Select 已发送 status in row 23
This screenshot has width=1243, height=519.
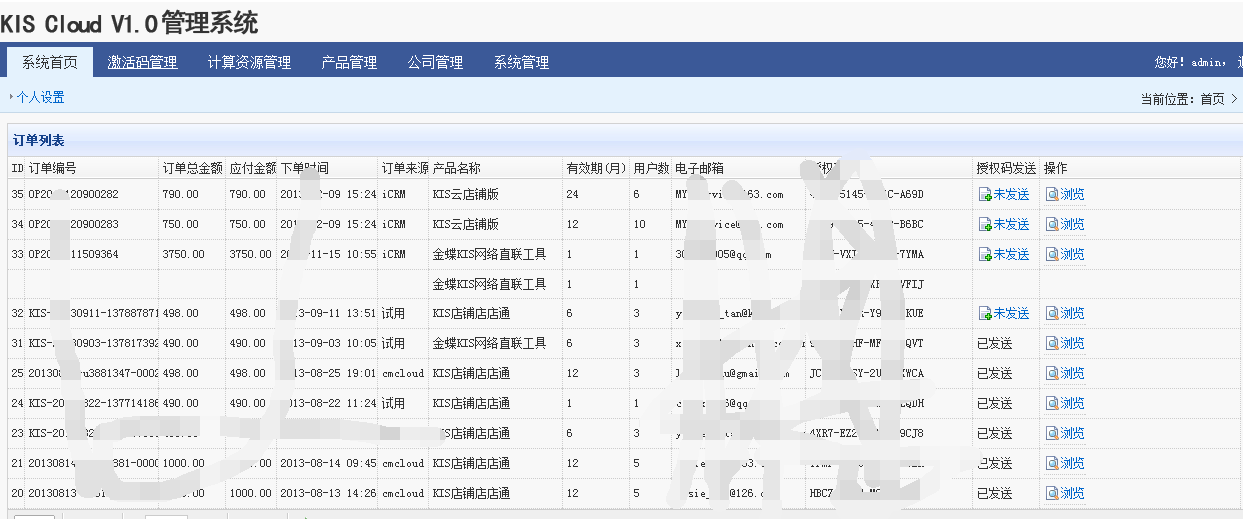(x=994, y=434)
